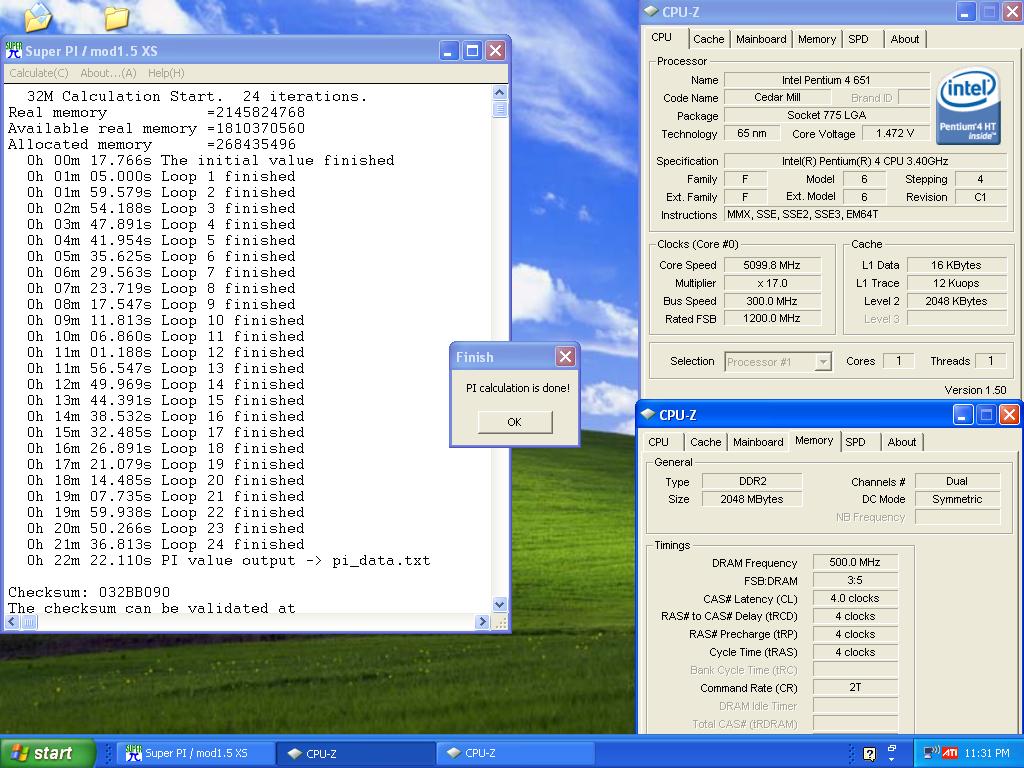
Task: Click the "Loop 24 finished" line
Action: pos(165,545)
